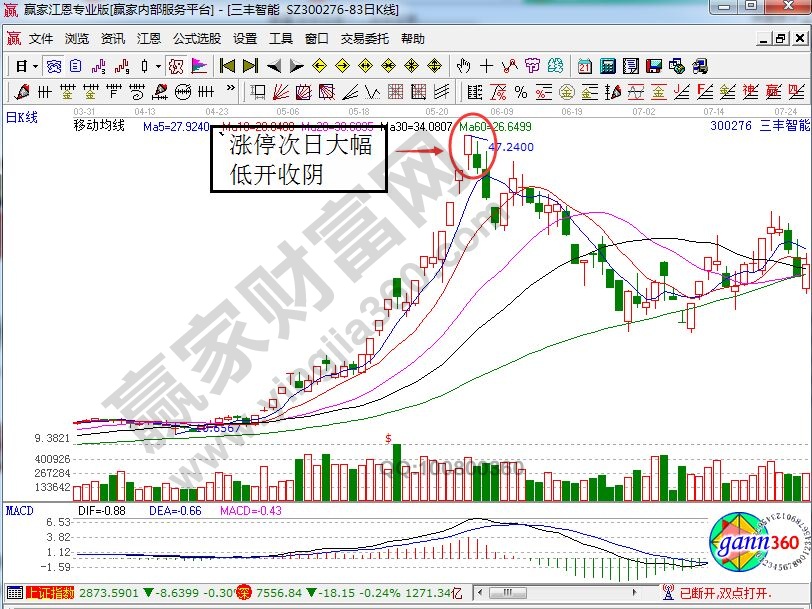Click the pink flag icon in toolbar

[199, 66]
